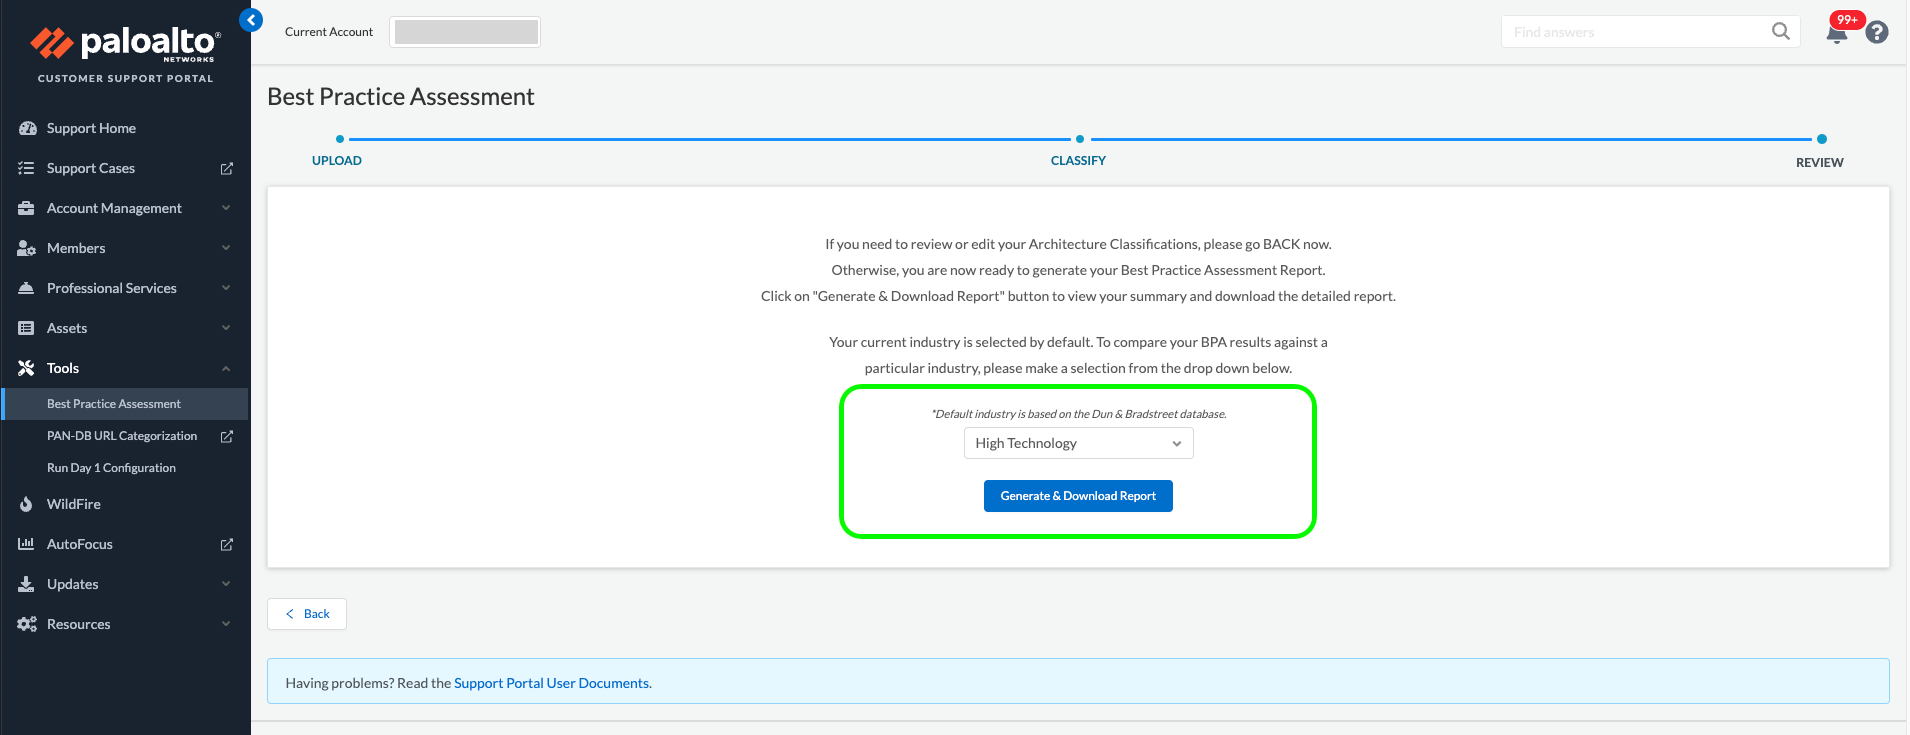Click the search magnifier icon
The height and width of the screenshot is (735, 1910).
click(x=1781, y=31)
